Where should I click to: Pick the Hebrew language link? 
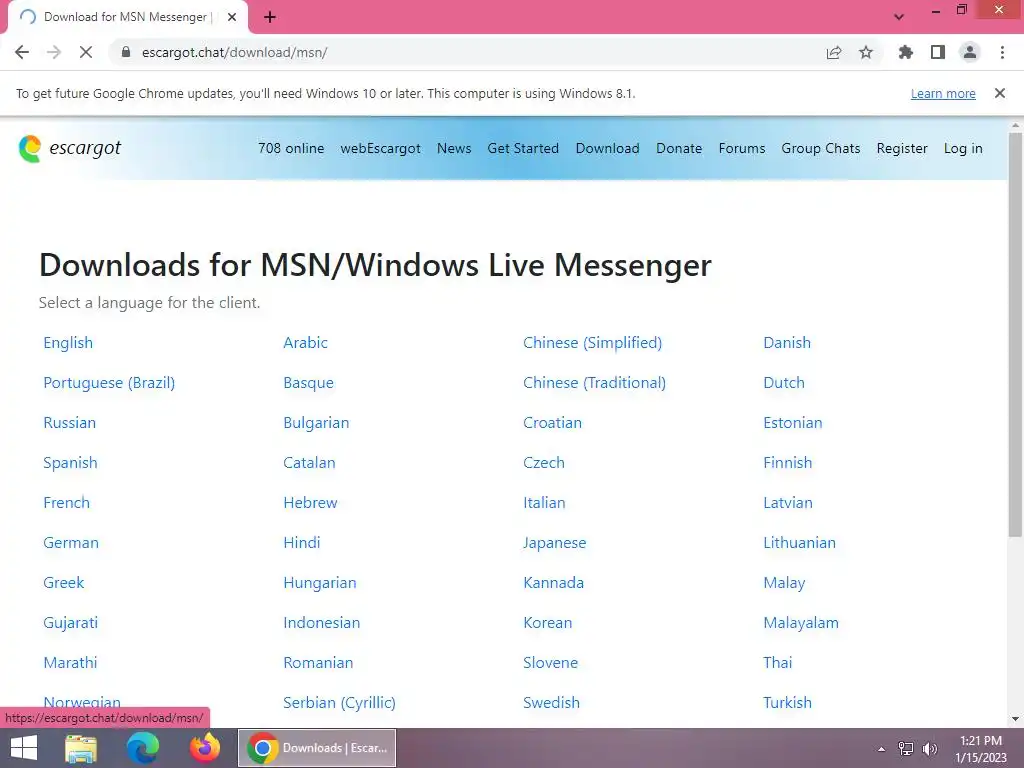pos(310,503)
